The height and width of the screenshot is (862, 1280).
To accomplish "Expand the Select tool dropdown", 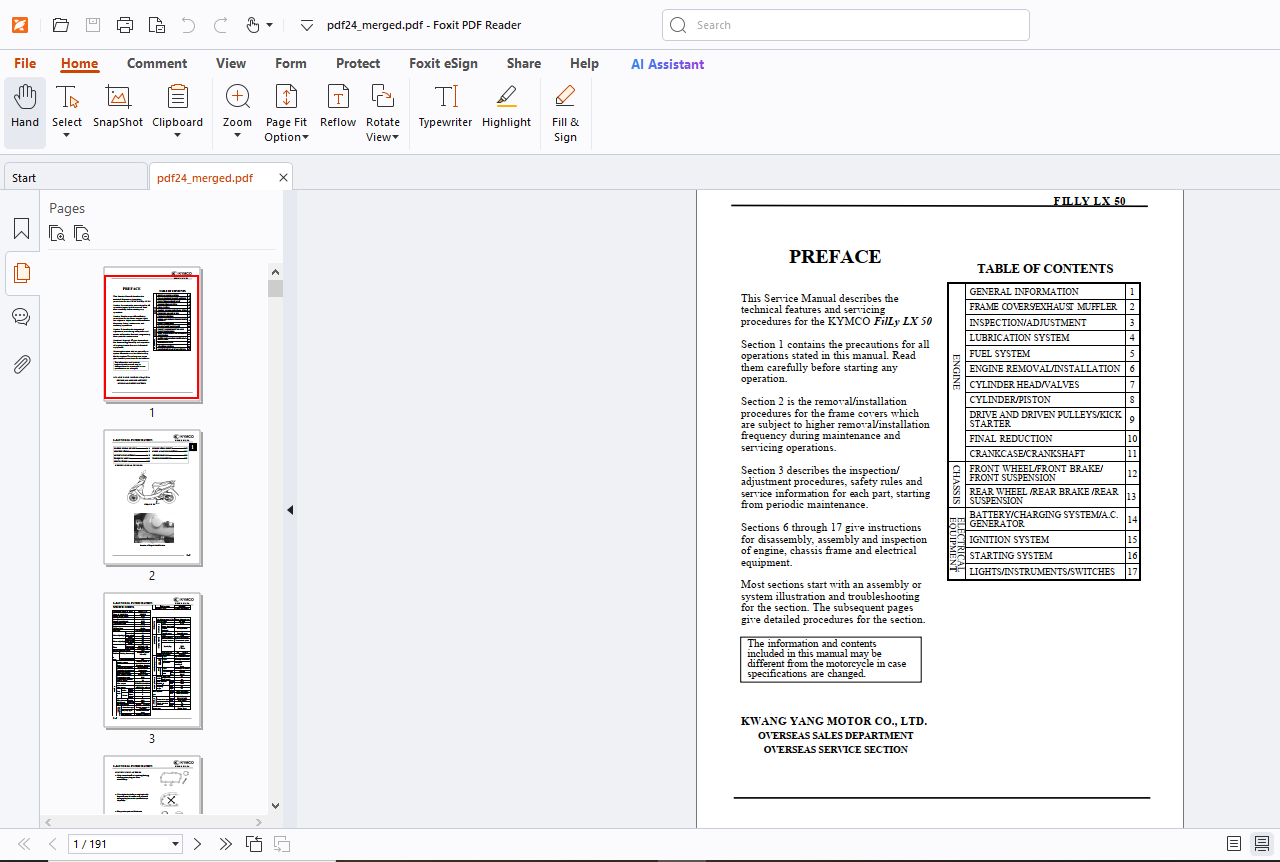I will (67, 137).
